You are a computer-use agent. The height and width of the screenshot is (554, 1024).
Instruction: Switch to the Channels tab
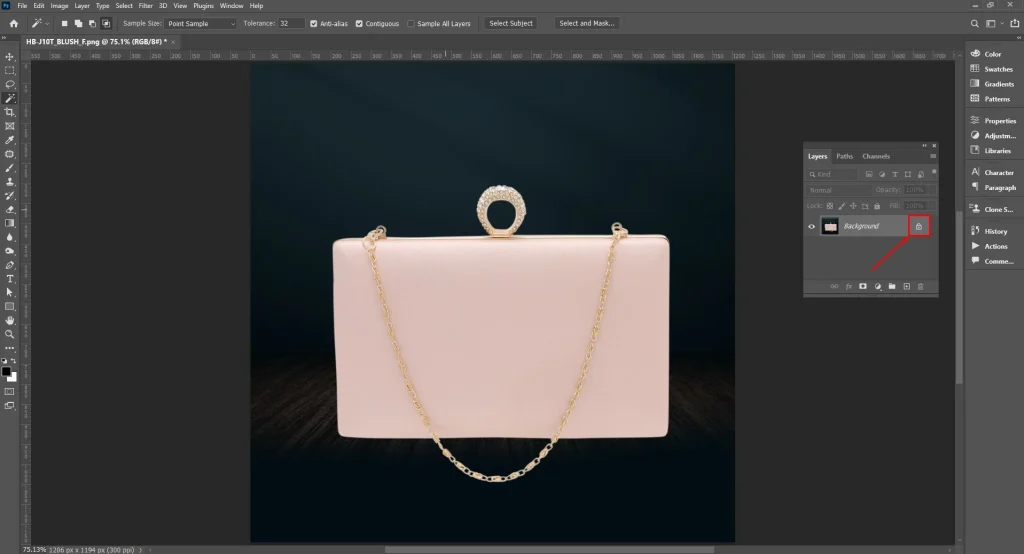tap(876, 156)
